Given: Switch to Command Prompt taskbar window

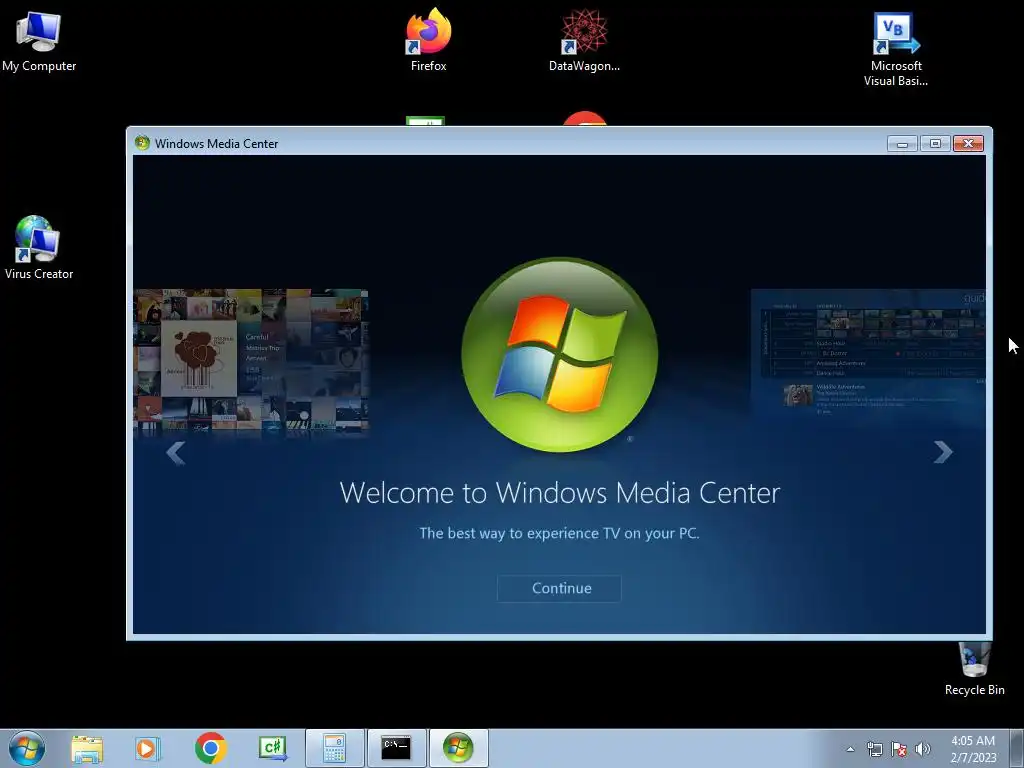Looking at the screenshot, I should [396, 748].
